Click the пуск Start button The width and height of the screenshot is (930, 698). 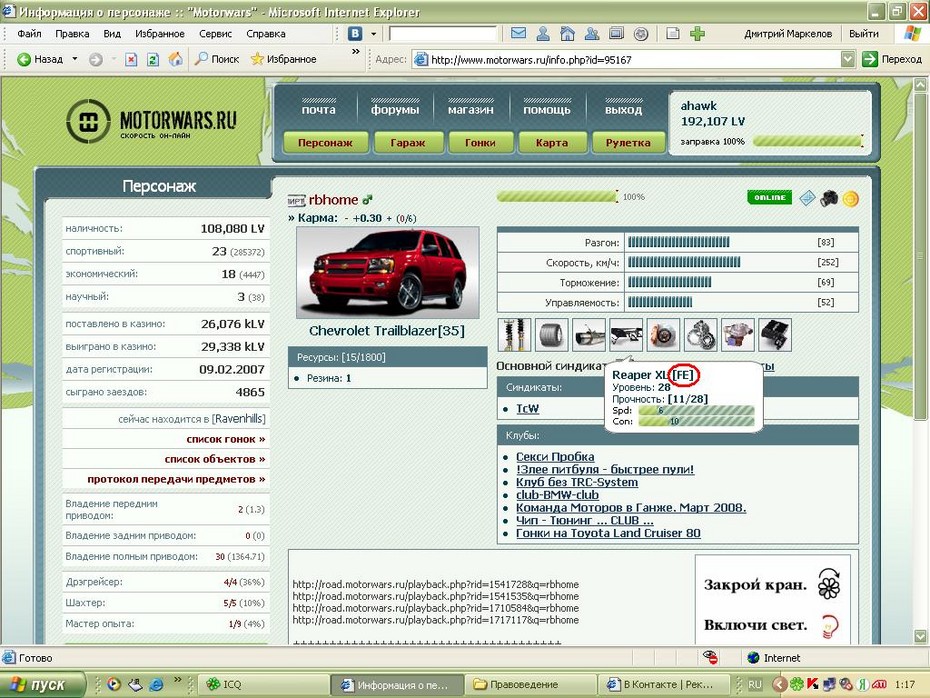coord(43,684)
